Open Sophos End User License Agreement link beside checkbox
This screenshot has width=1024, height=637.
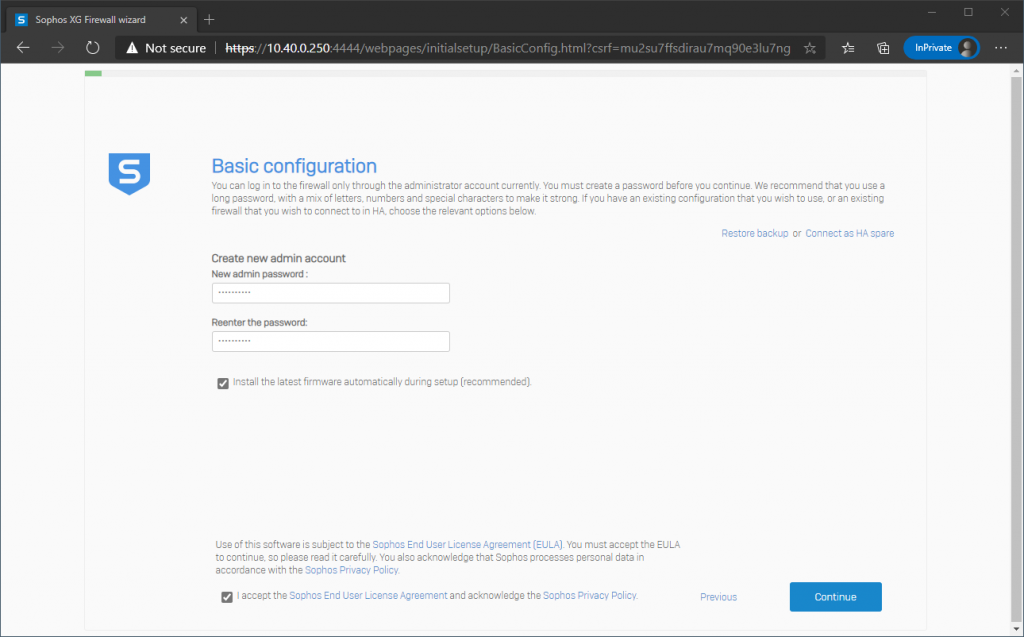click(368, 595)
